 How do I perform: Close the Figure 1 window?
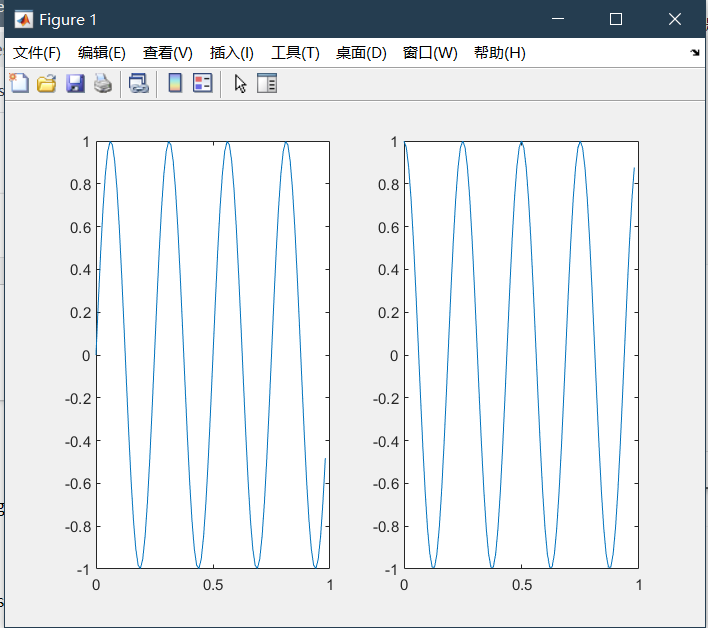pyautogui.click(x=675, y=19)
